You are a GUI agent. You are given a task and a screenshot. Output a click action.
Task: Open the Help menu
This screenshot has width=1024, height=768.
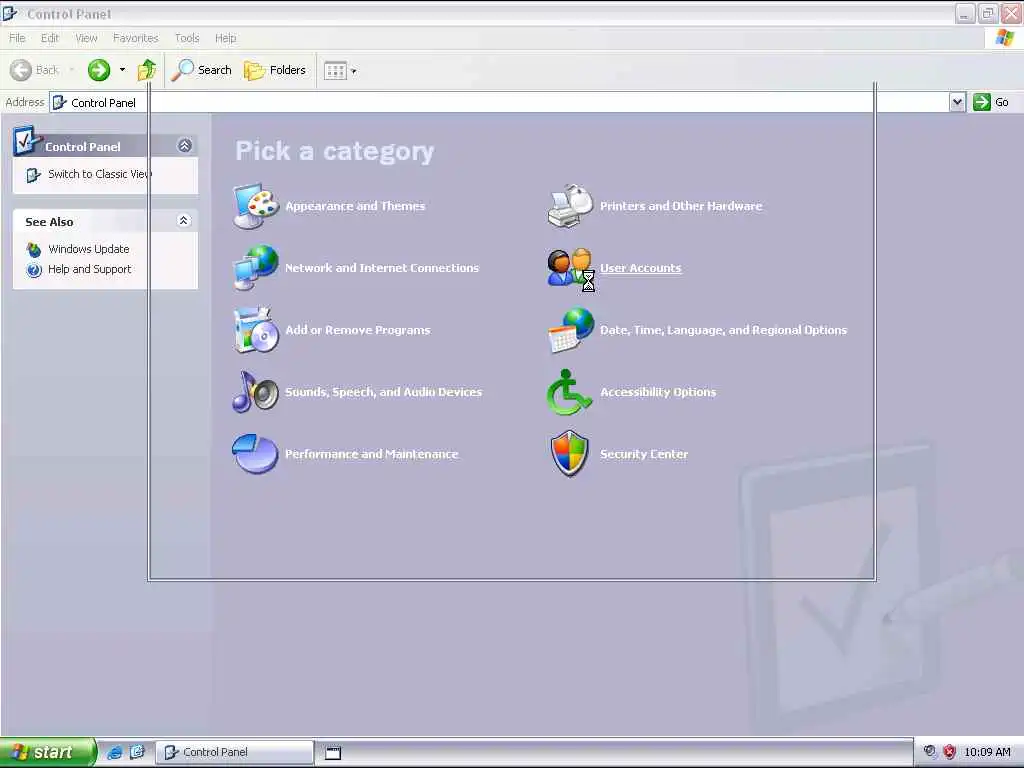point(225,38)
